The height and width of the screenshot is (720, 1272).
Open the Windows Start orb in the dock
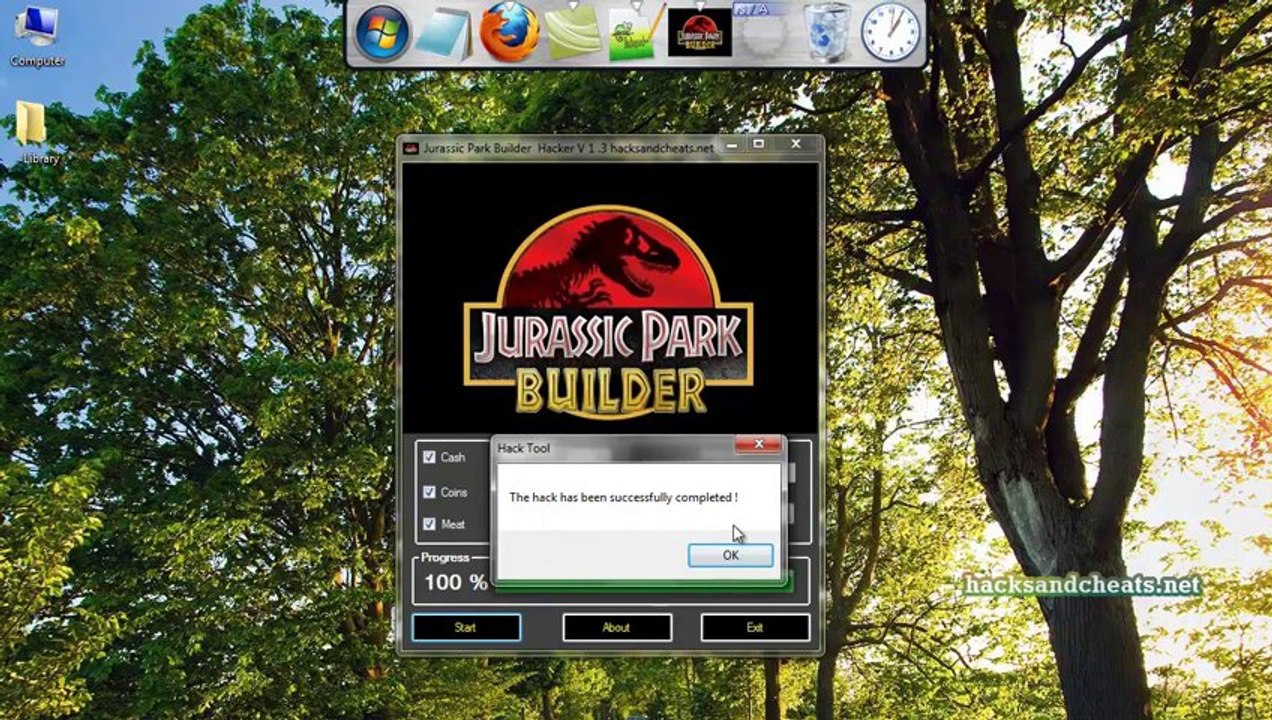click(x=382, y=33)
